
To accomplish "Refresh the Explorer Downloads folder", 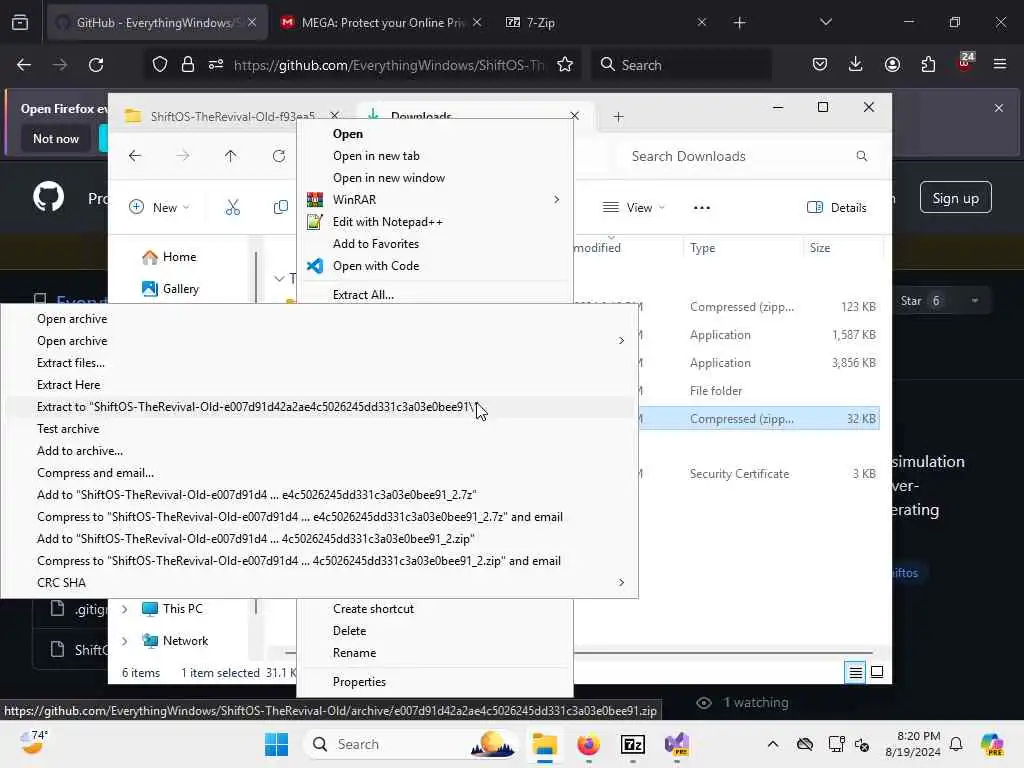I will pyautogui.click(x=279, y=156).
